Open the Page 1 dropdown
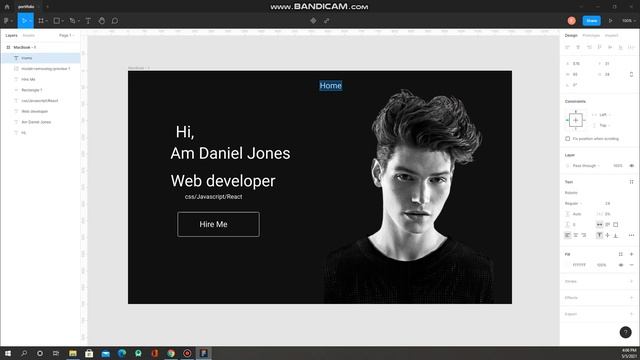640x360 pixels. 66,36
